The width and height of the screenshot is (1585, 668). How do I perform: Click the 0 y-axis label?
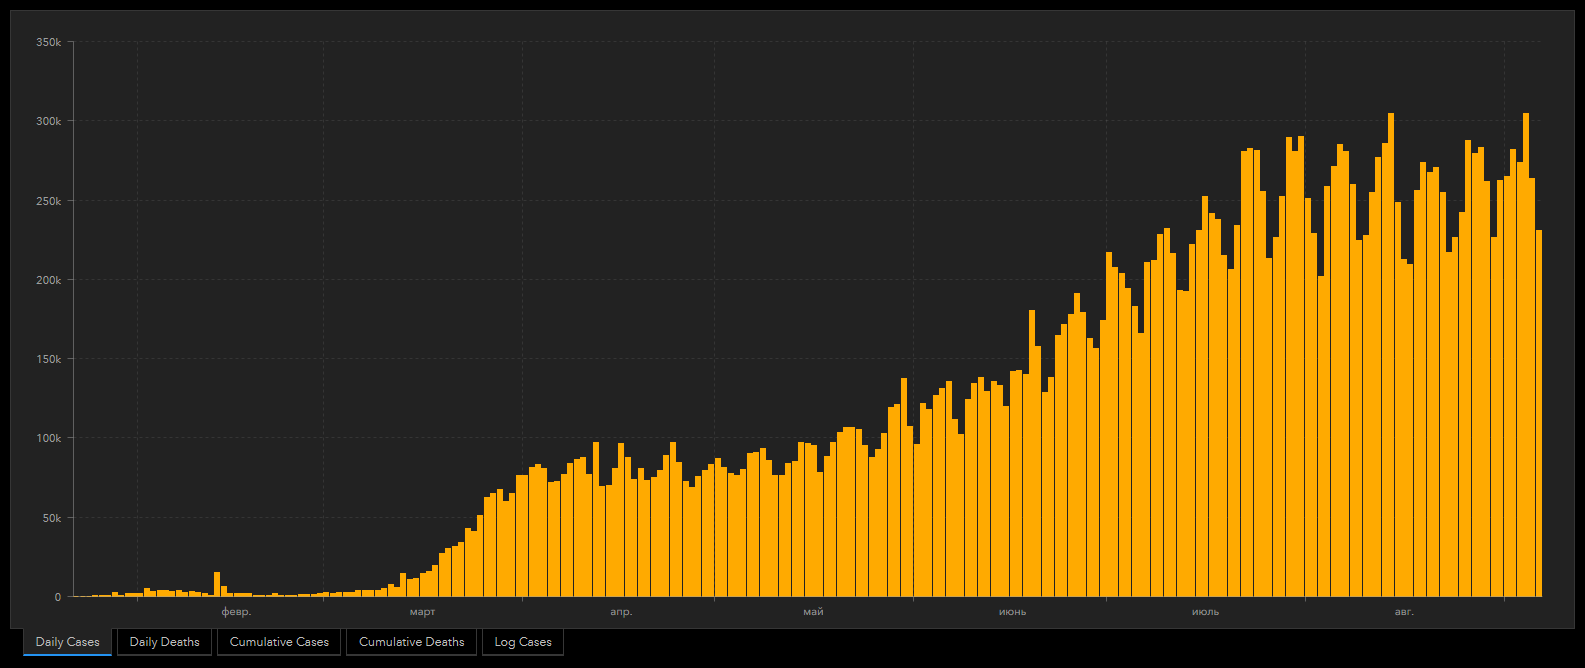click(58, 598)
